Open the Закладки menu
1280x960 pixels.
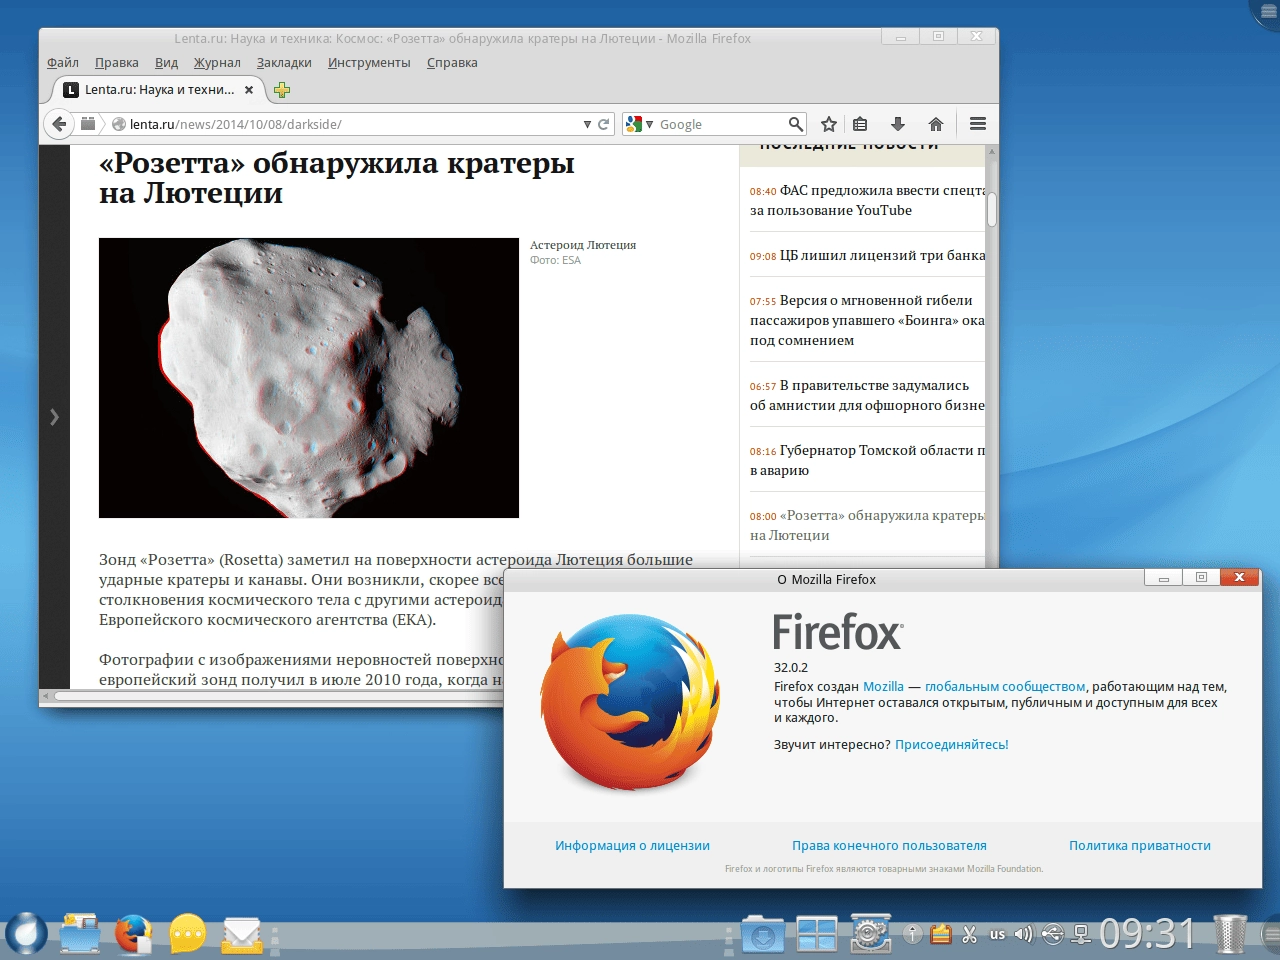[x=284, y=62]
